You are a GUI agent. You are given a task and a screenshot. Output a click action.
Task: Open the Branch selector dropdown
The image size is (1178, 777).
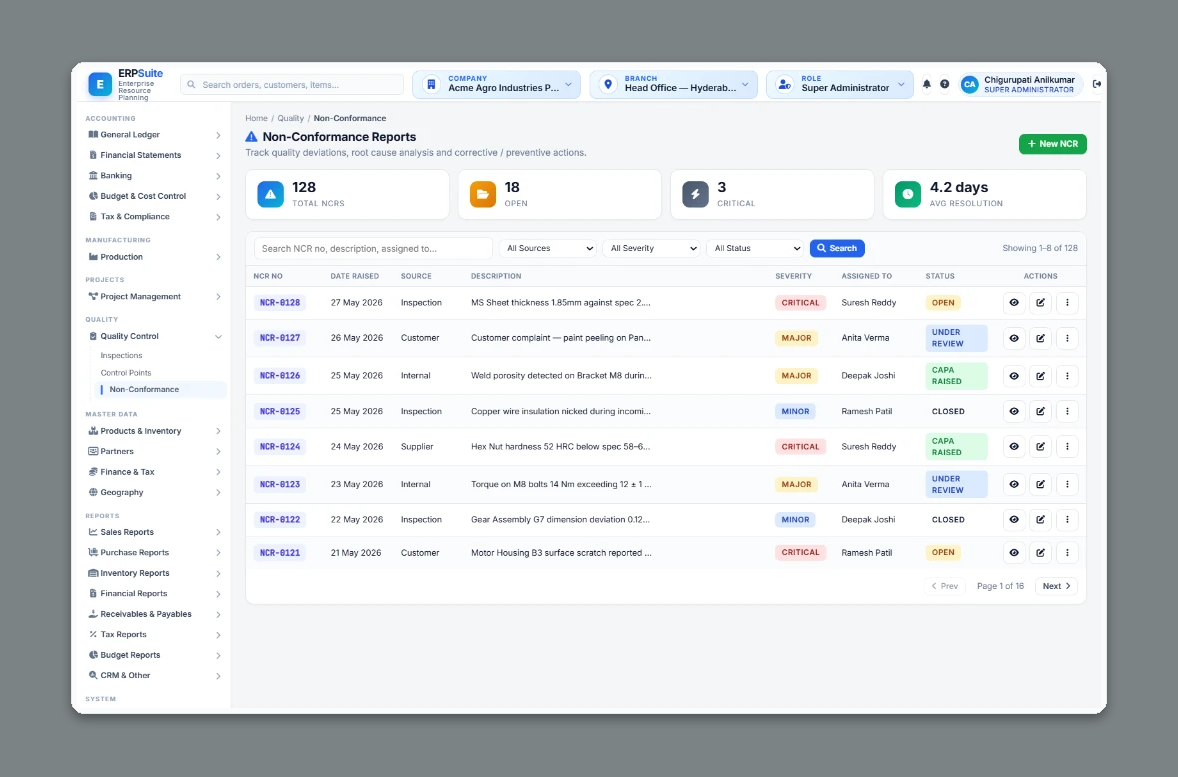[674, 84]
